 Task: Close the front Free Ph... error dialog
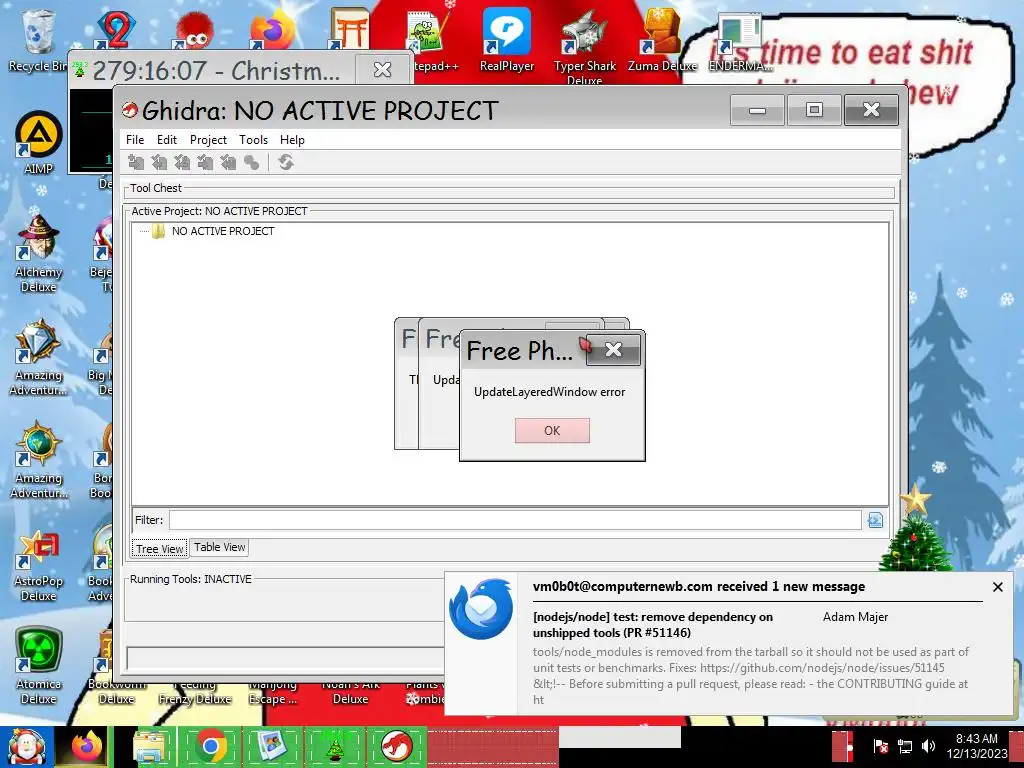(613, 350)
